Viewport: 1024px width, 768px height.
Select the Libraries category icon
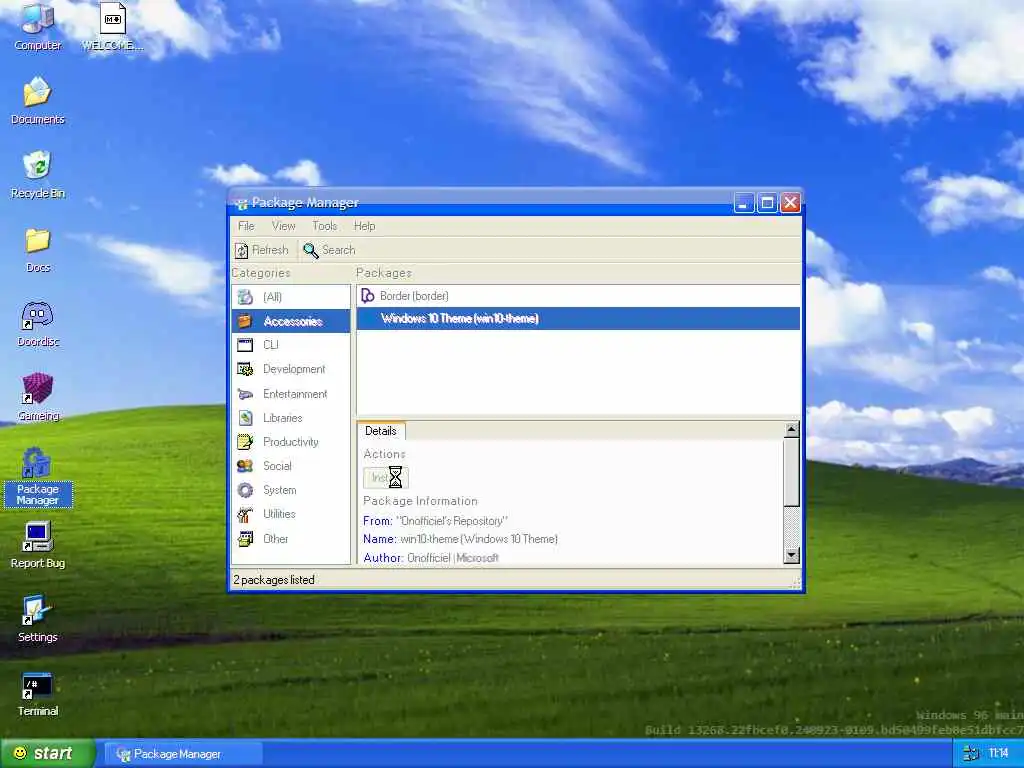click(245, 418)
